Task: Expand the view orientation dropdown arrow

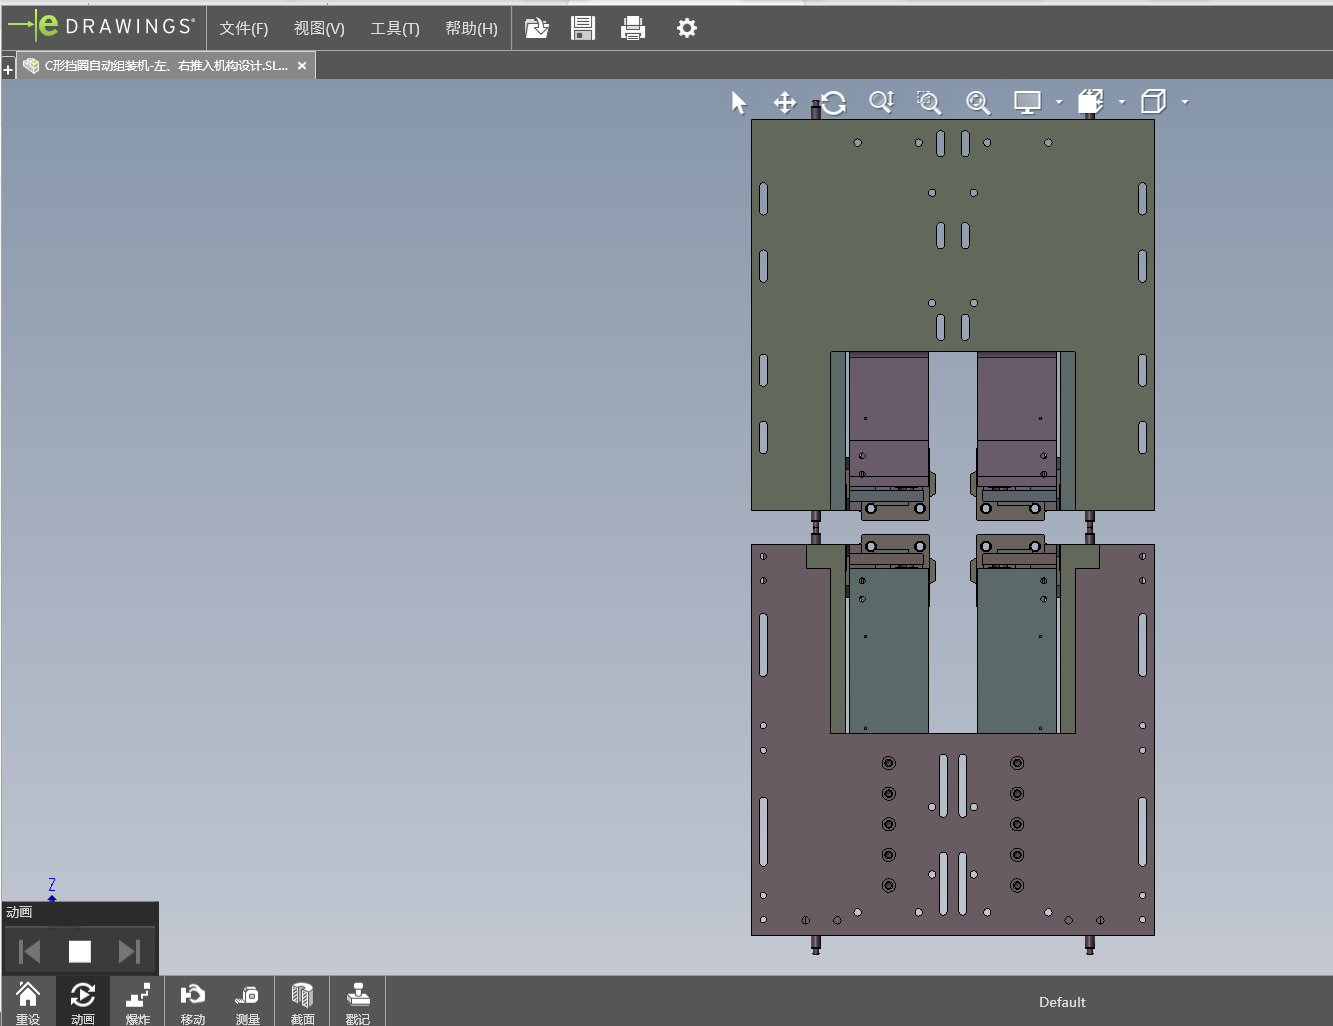Action: [x=1122, y=102]
